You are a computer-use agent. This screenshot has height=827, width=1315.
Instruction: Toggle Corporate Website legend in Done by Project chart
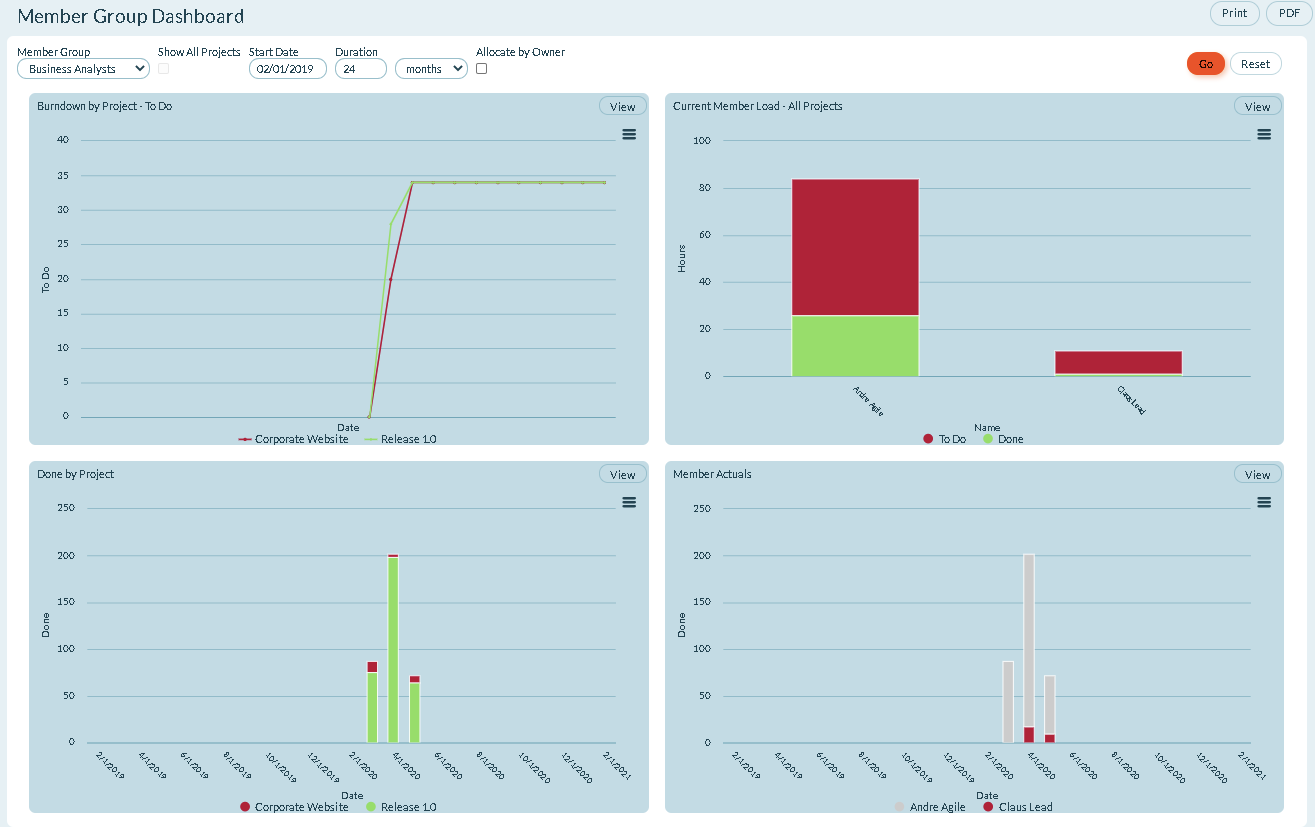tap(293, 807)
